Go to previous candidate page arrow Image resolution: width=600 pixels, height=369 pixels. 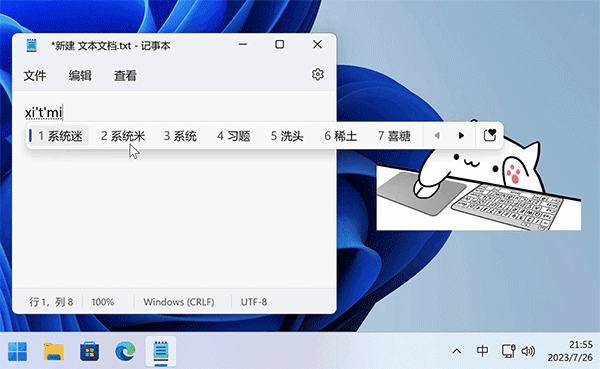[437, 136]
